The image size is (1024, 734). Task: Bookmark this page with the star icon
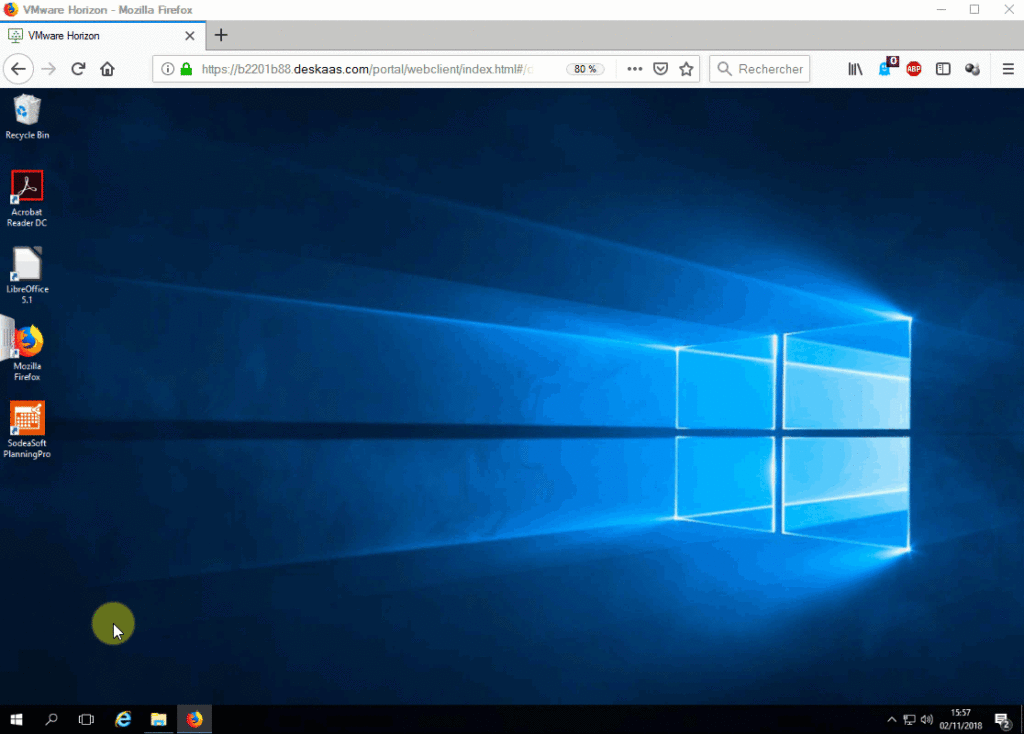coord(686,69)
